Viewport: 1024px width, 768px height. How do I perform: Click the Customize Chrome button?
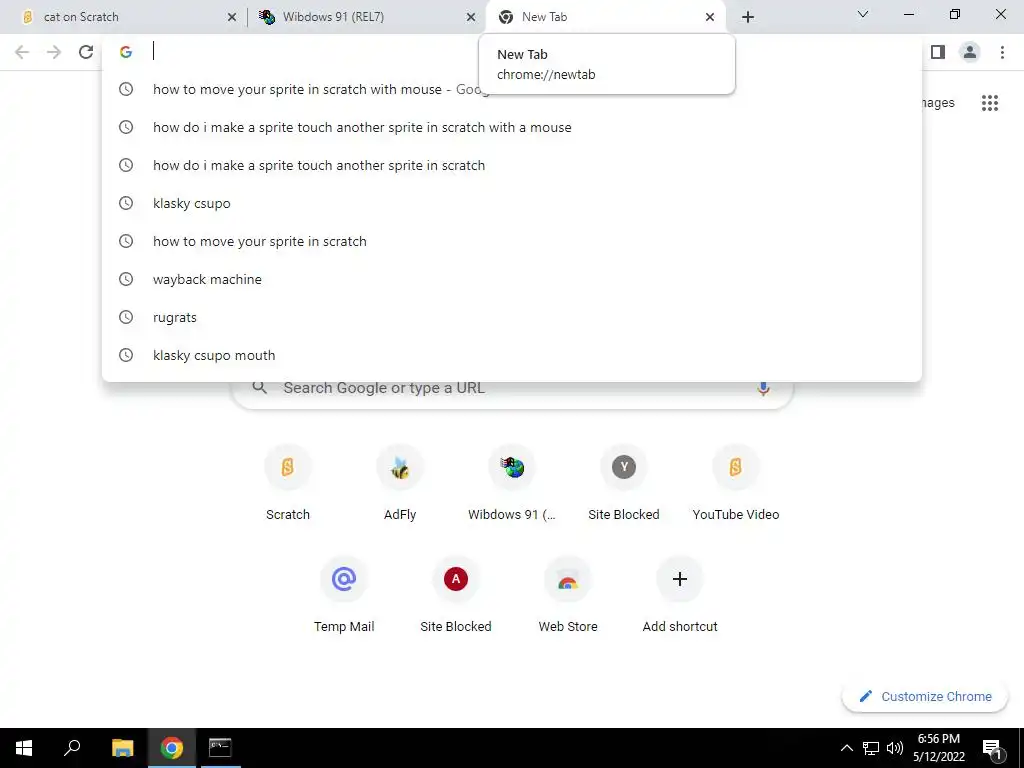point(925,696)
